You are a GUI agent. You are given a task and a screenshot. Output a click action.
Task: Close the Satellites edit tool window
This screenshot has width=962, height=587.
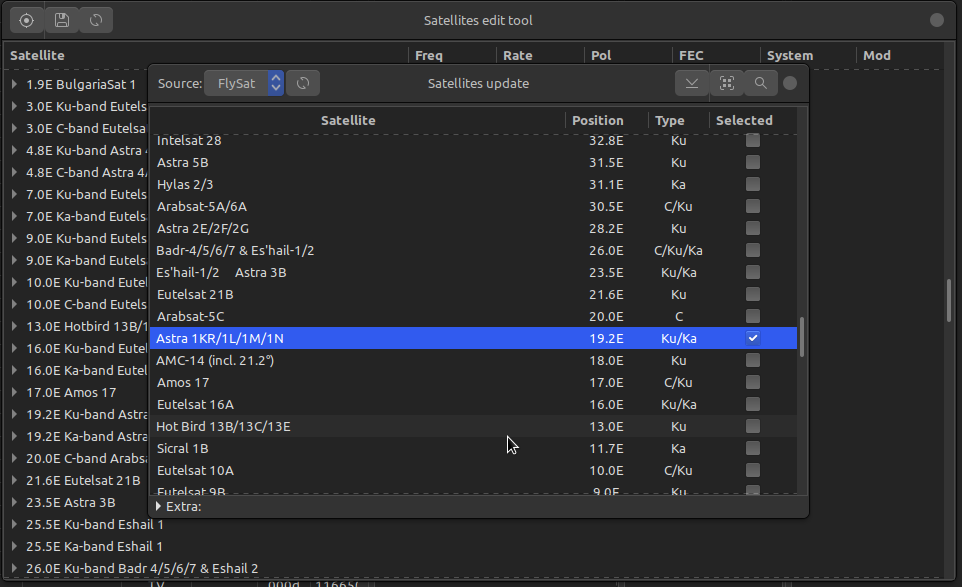pos(936,20)
